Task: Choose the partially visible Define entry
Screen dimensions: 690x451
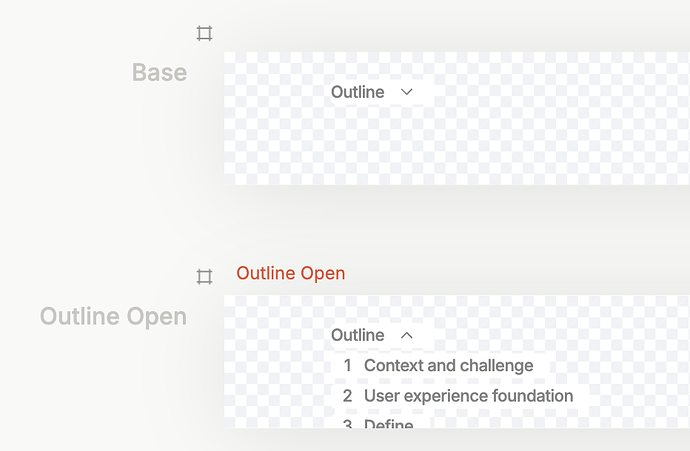Action: [388, 423]
